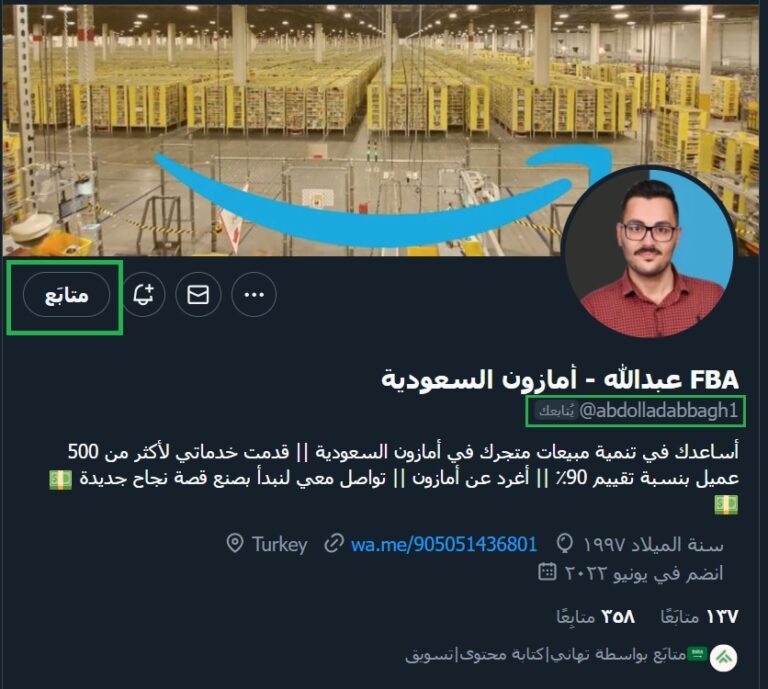The image size is (768, 689).
Task: Select the @abdolladabbagh1 username handle
Action: click(659, 410)
